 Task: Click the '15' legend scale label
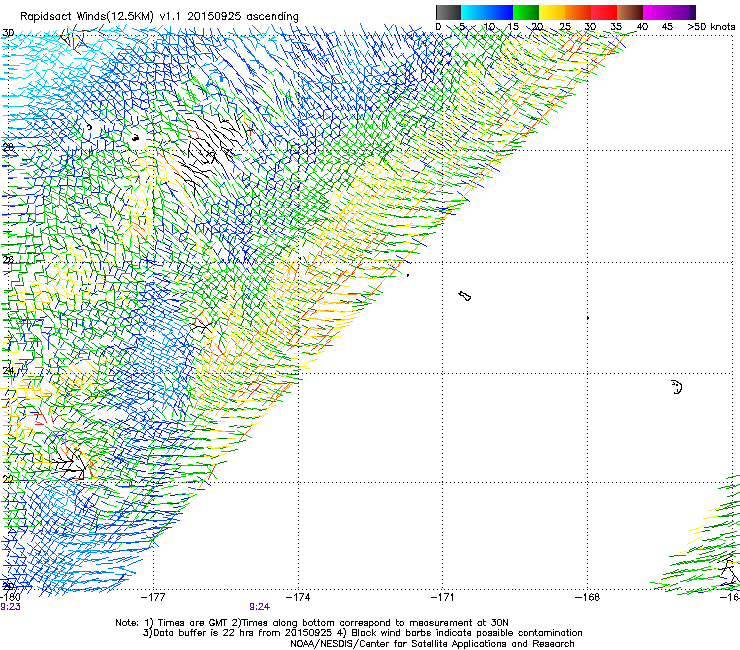point(513,27)
